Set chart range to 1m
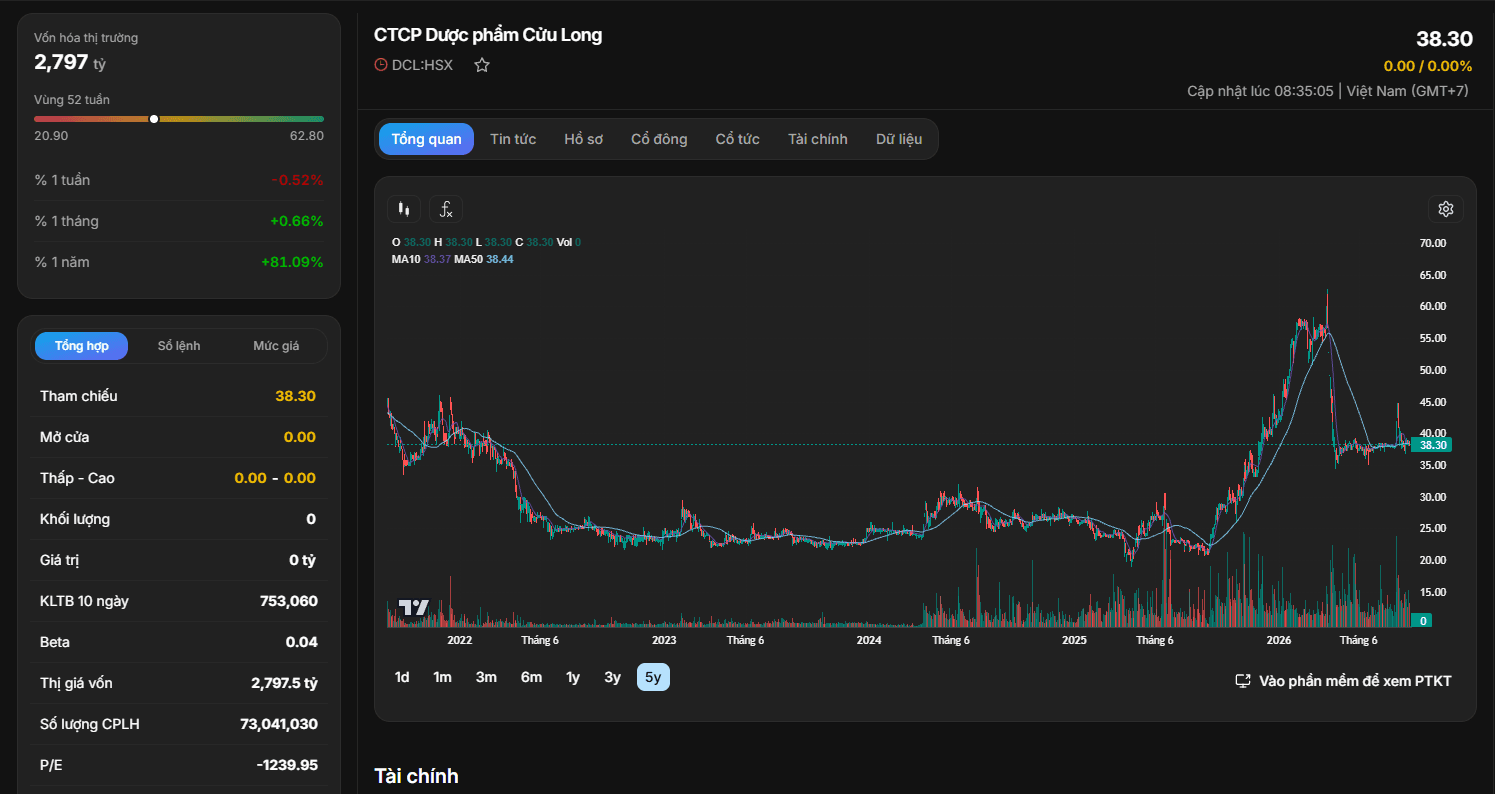This screenshot has height=794, width=1495. tap(442, 677)
